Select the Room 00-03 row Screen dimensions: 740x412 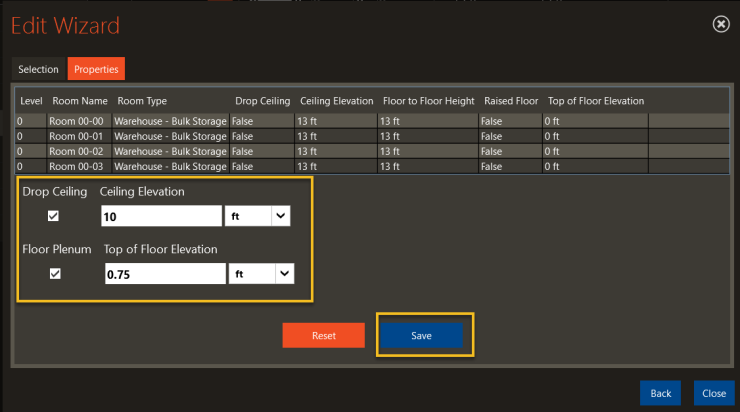(x=372, y=167)
